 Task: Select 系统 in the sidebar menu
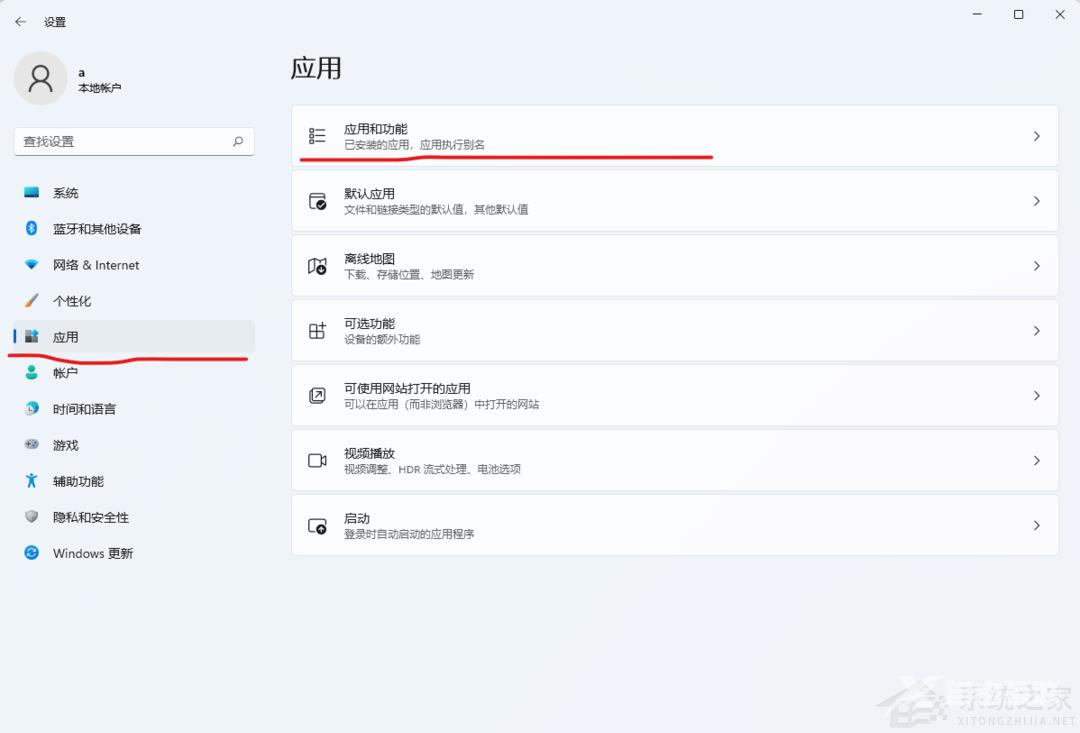pyautogui.click(x=65, y=192)
